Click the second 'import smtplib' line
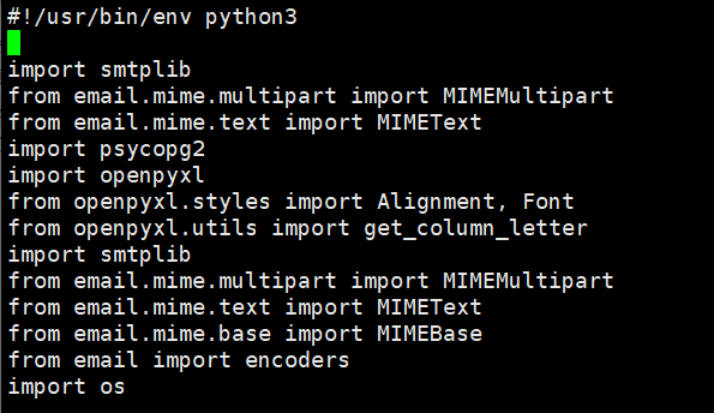This screenshot has height=413, width=714. pos(99,255)
